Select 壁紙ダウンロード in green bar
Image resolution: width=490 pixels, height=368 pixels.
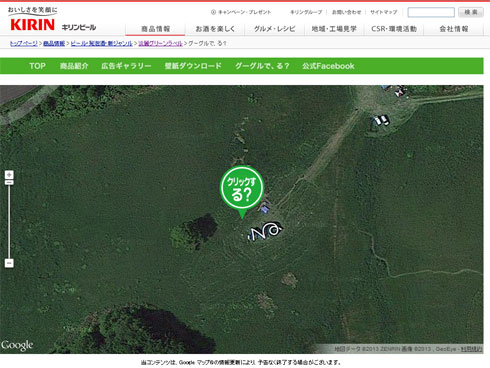point(193,66)
